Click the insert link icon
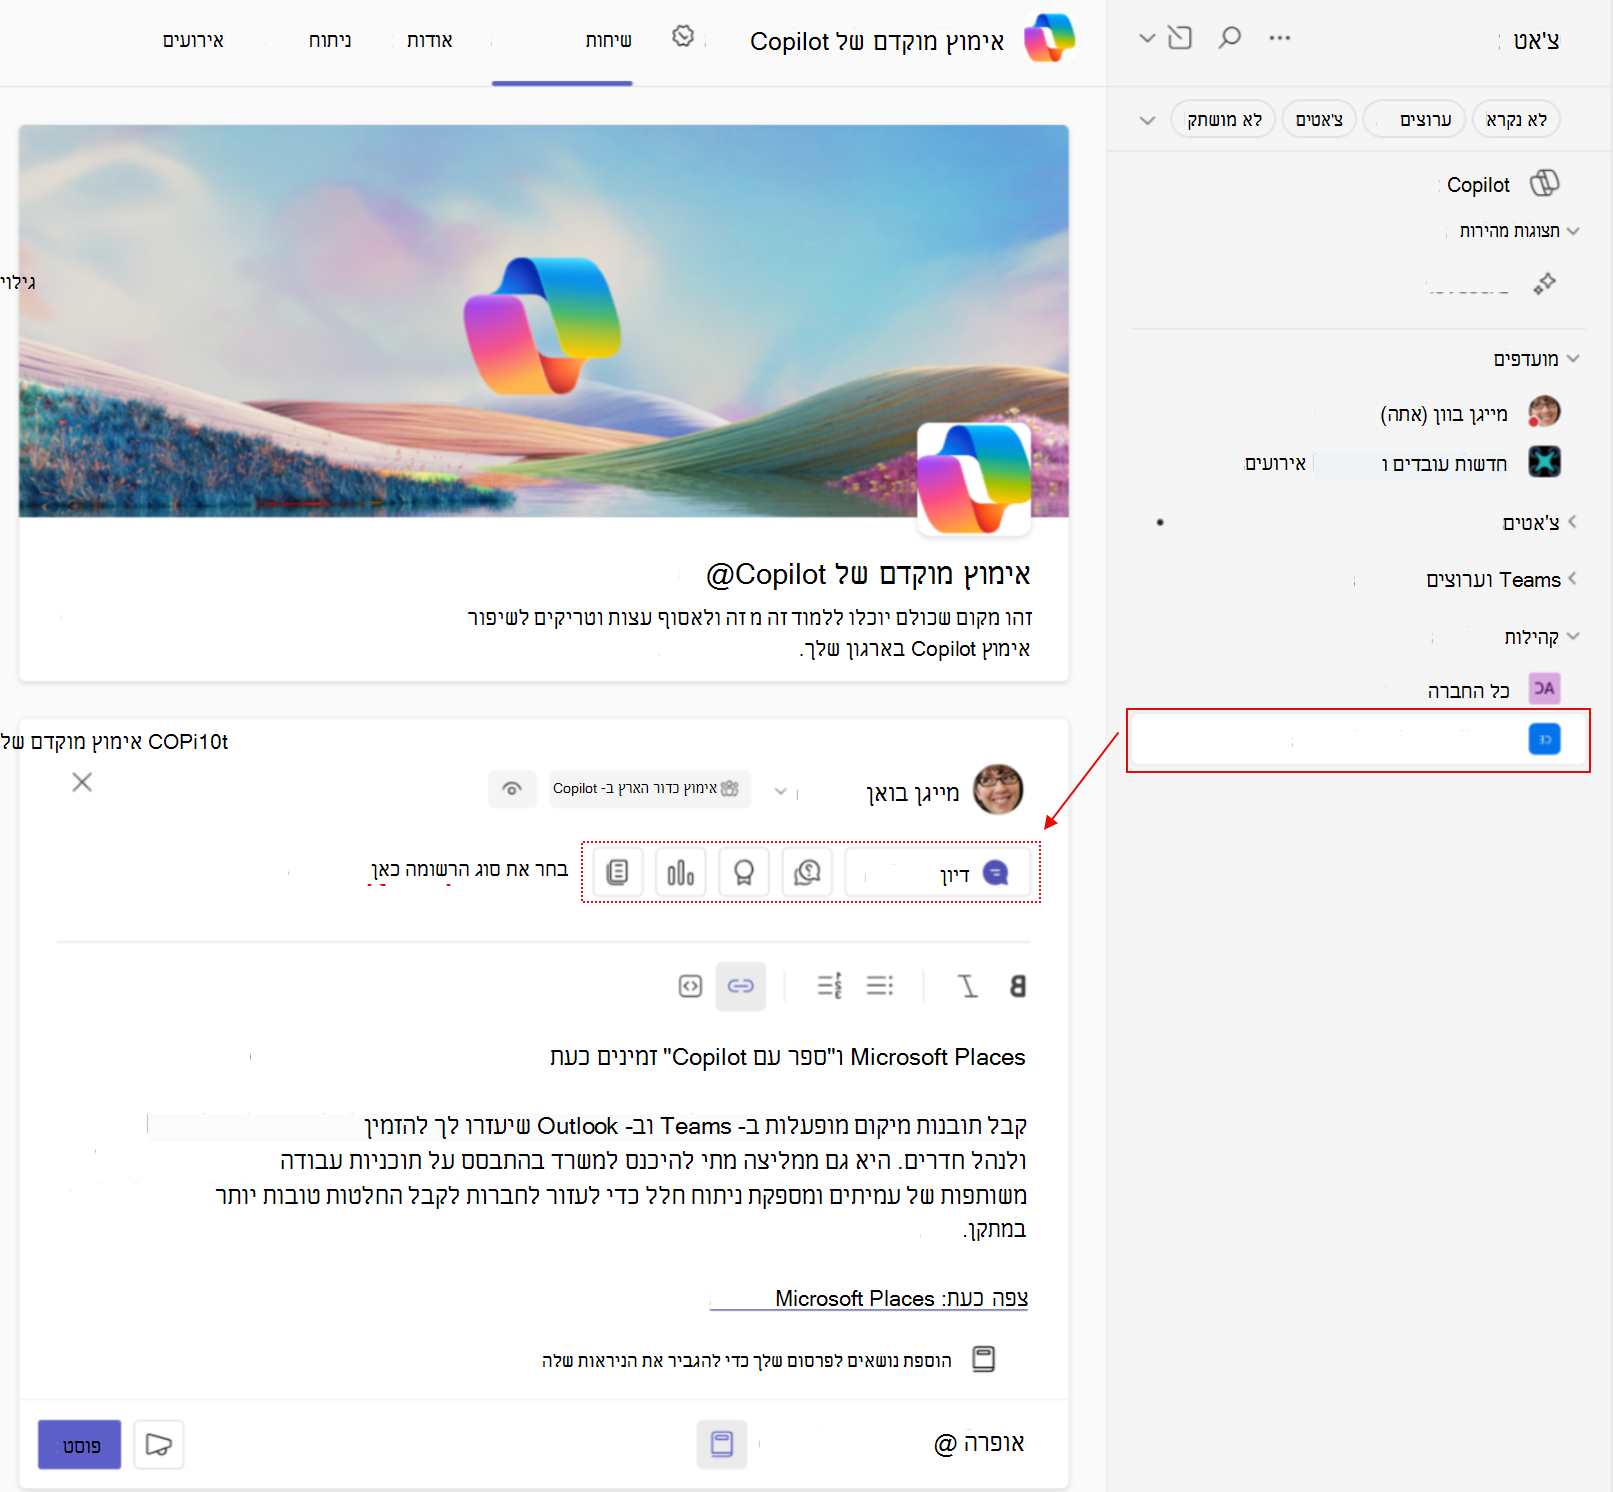This screenshot has height=1492, width=1613. (x=741, y=986)
